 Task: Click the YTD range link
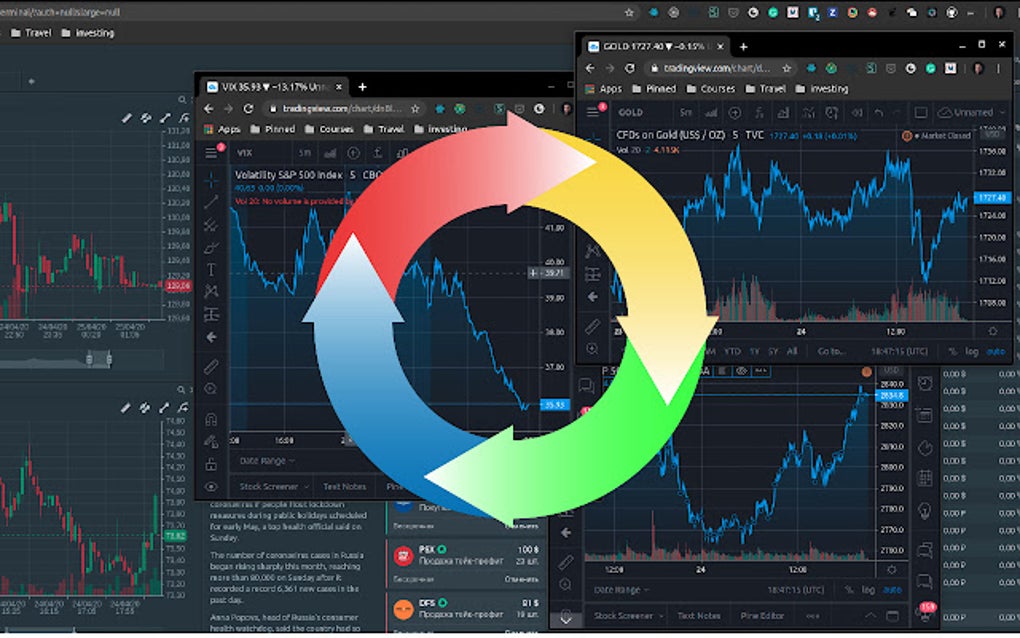[x=732, y=349]
